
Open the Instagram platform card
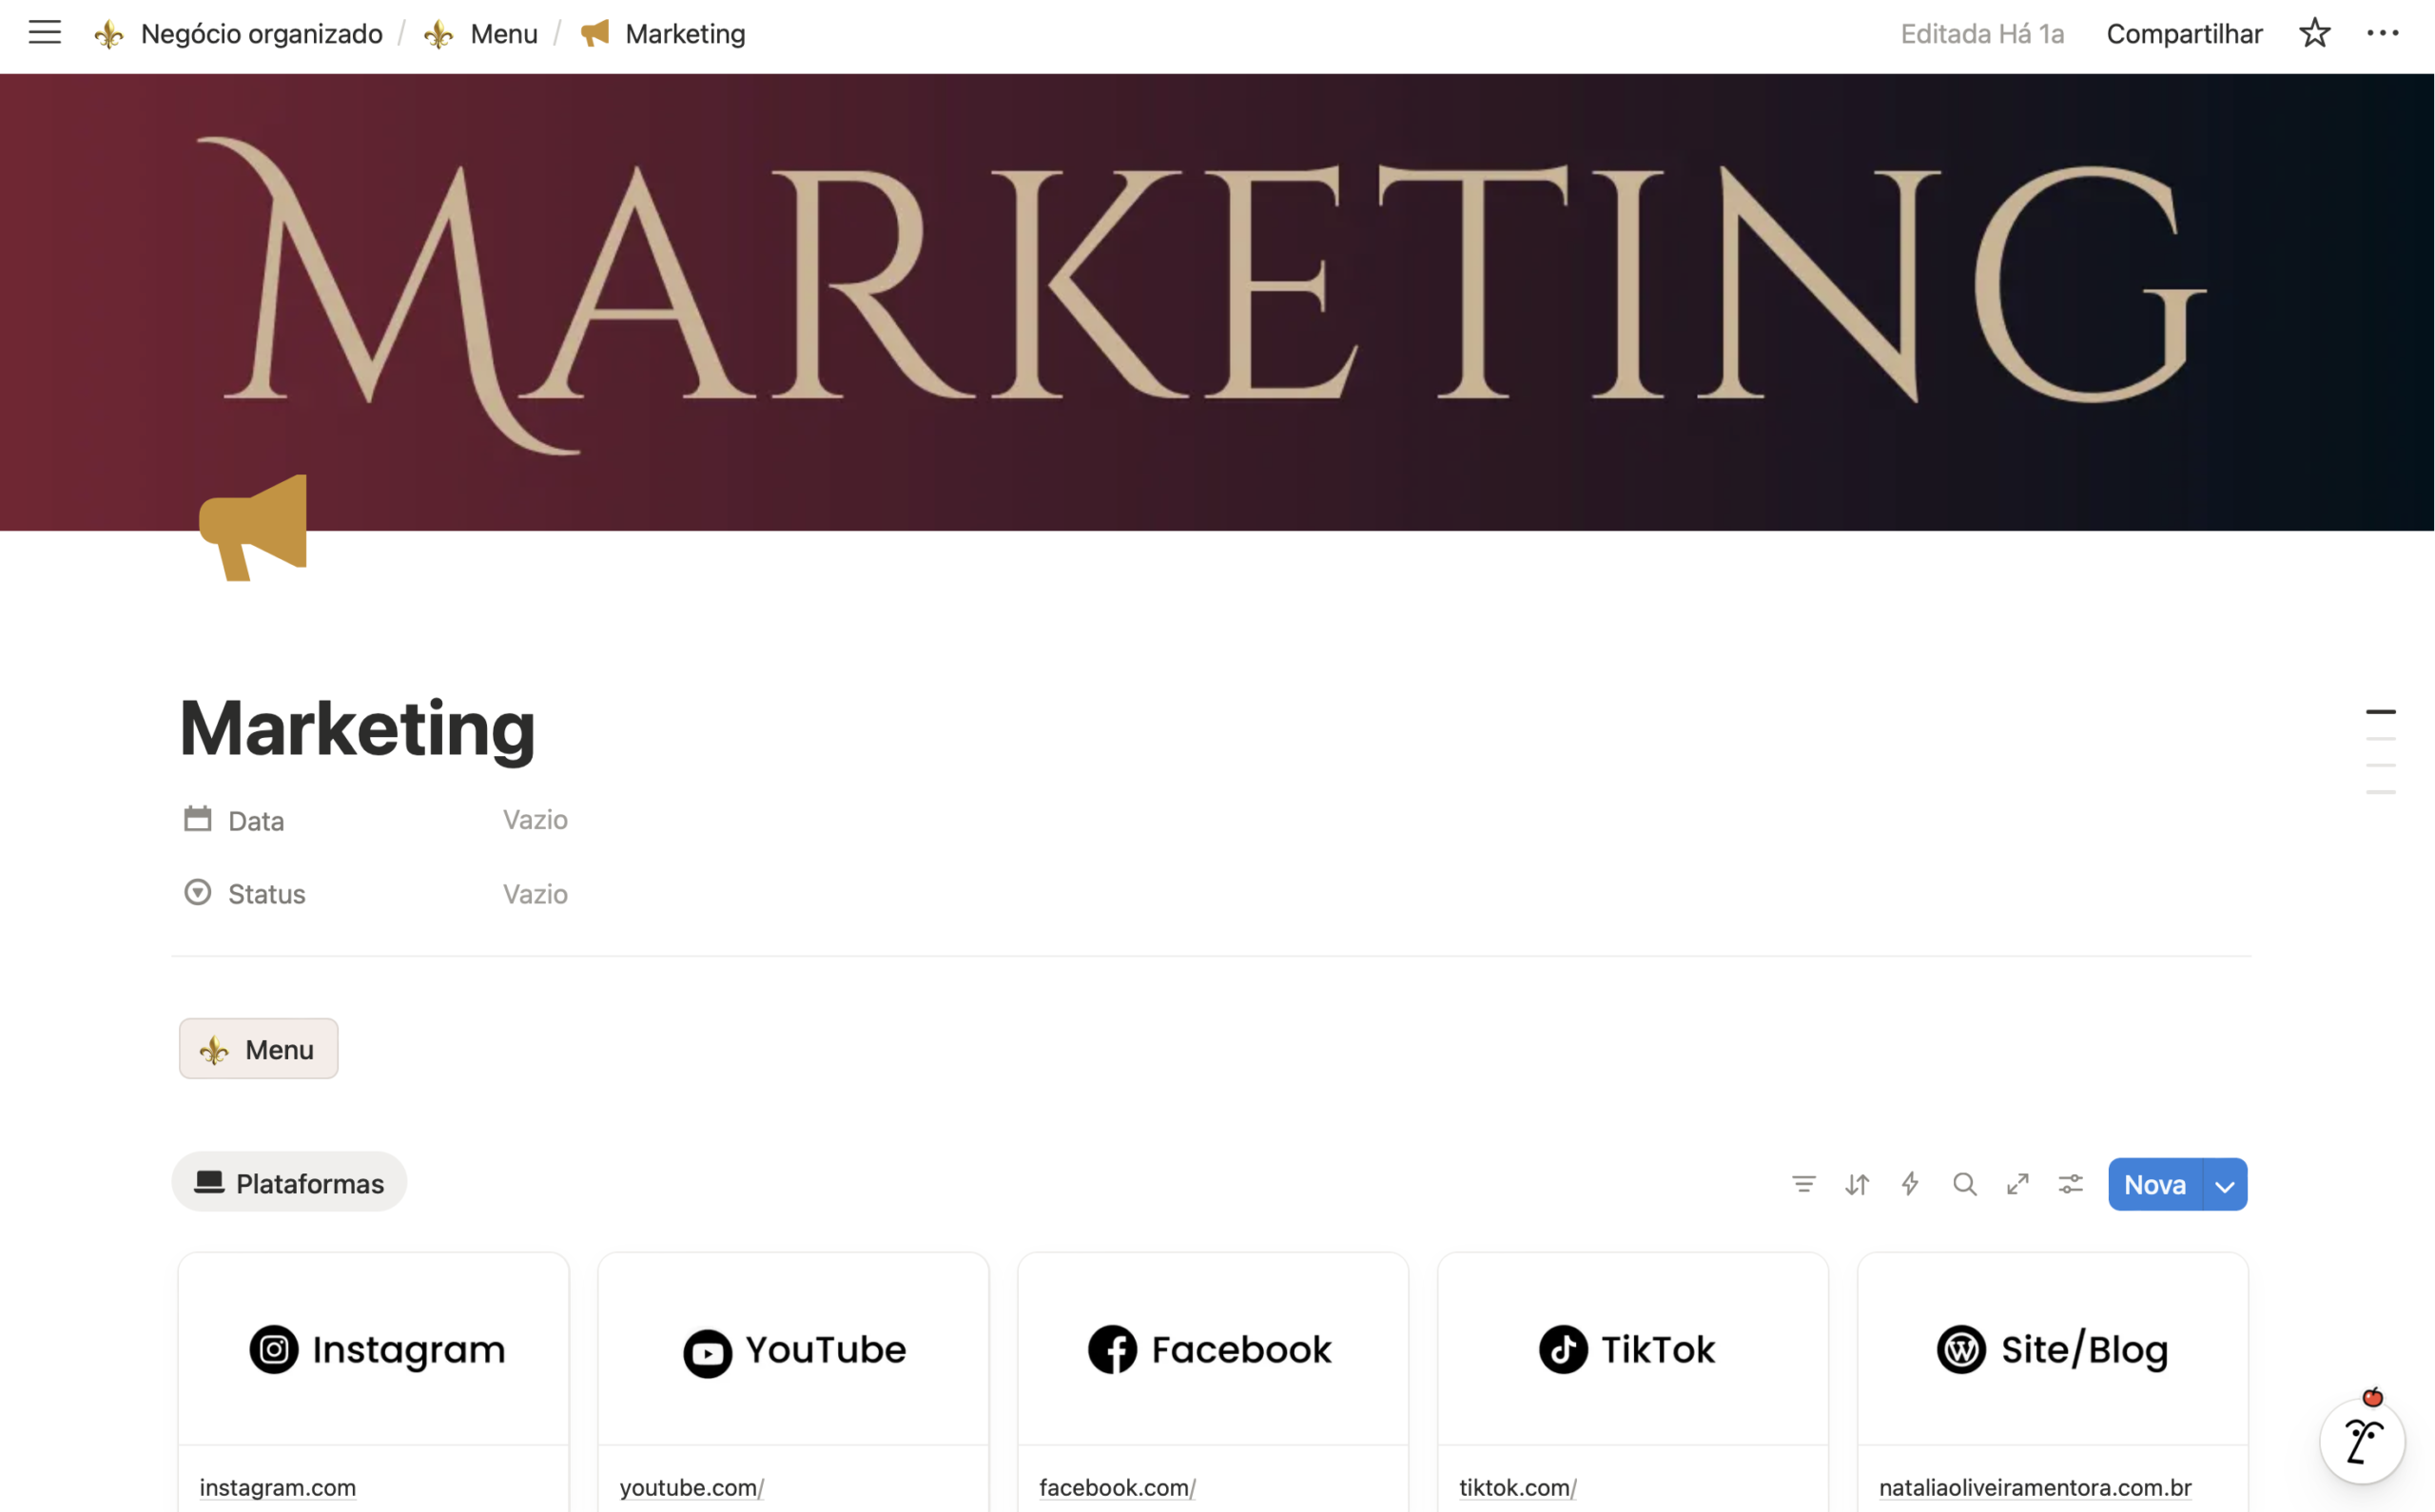[x=374, y=1349]
